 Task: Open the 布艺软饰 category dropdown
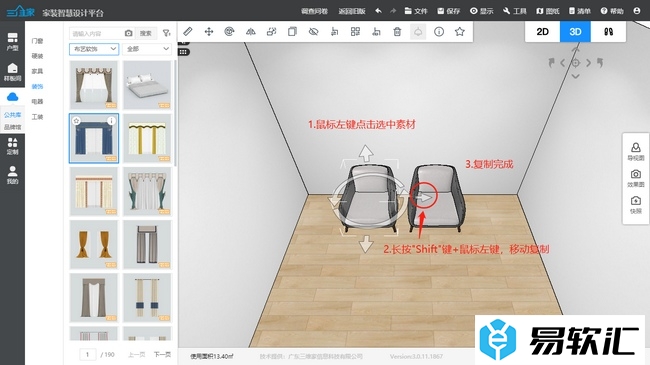coord(94,49)
